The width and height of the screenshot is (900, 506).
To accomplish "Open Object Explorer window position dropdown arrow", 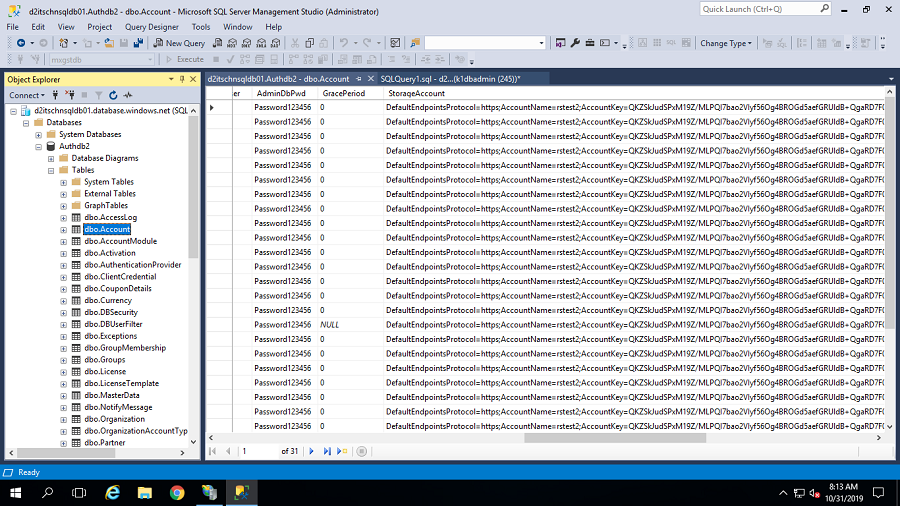I will coord(171,79).
